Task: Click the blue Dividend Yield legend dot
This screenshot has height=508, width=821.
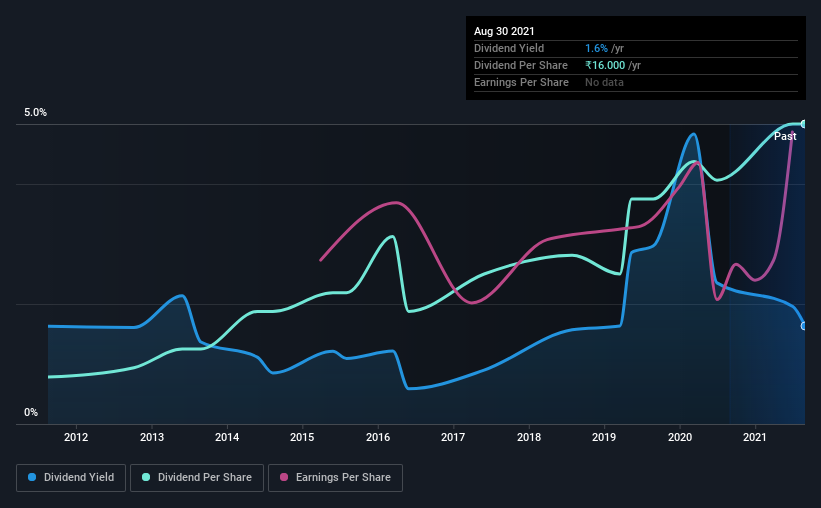Action: pos(32,477)
